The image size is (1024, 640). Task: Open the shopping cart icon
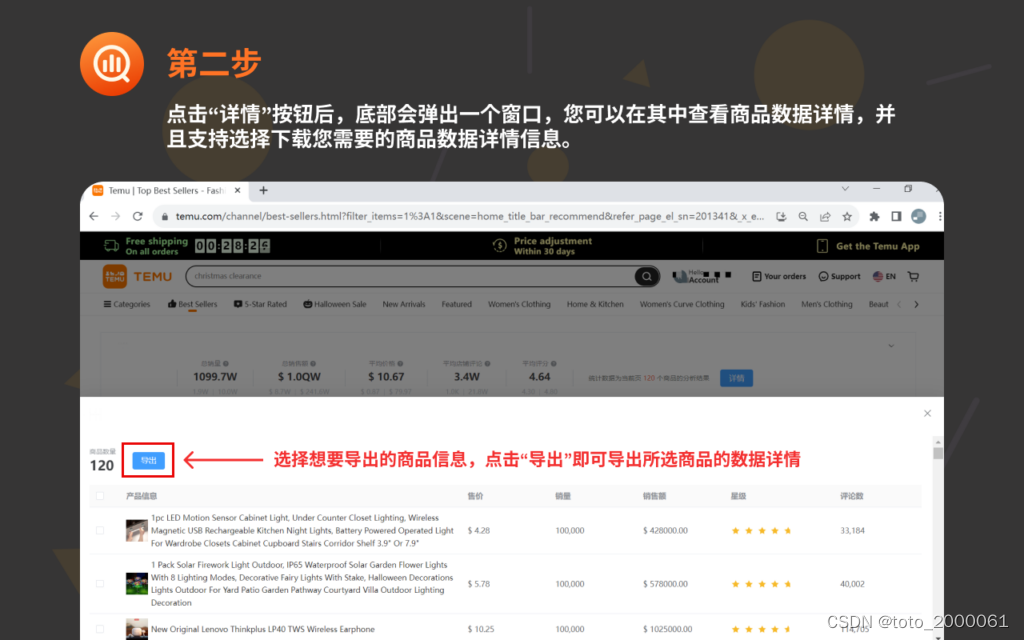click(x=913, y=276)
